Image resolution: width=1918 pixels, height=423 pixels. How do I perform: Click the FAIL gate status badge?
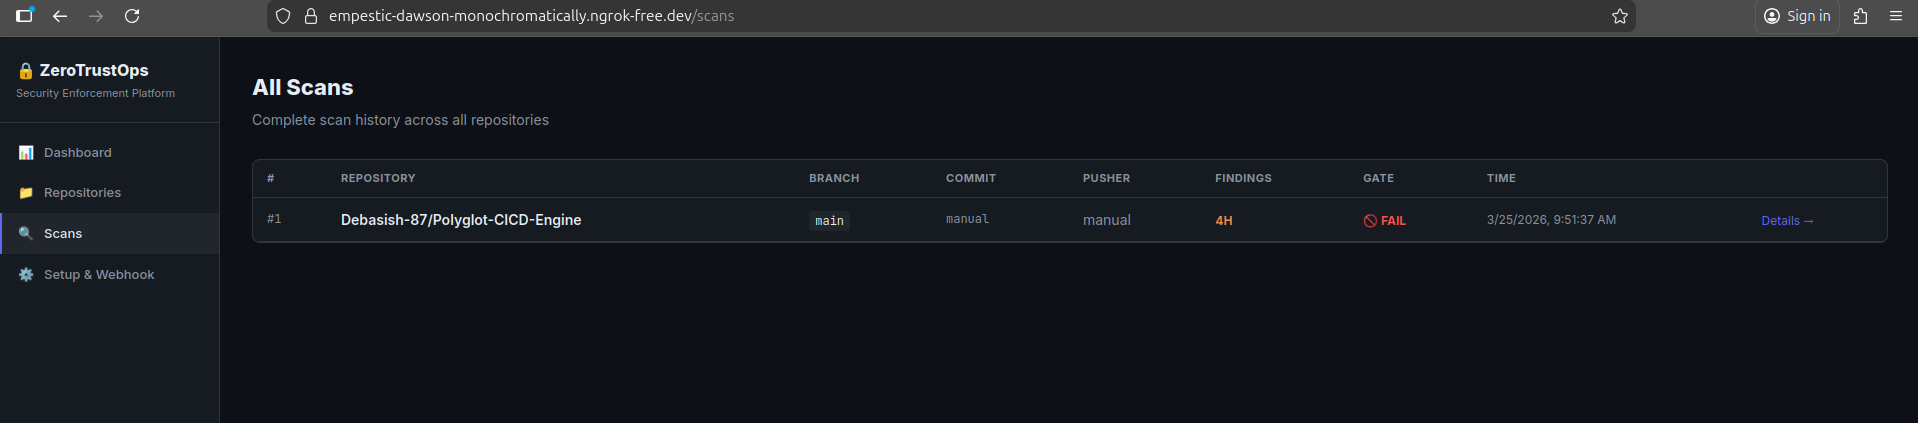pos(1385,221)
